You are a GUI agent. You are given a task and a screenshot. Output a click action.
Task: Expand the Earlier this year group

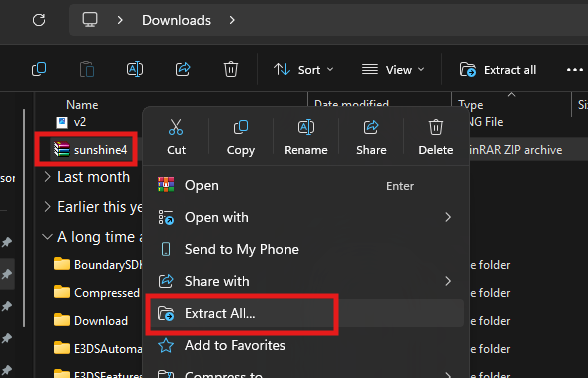47,207
